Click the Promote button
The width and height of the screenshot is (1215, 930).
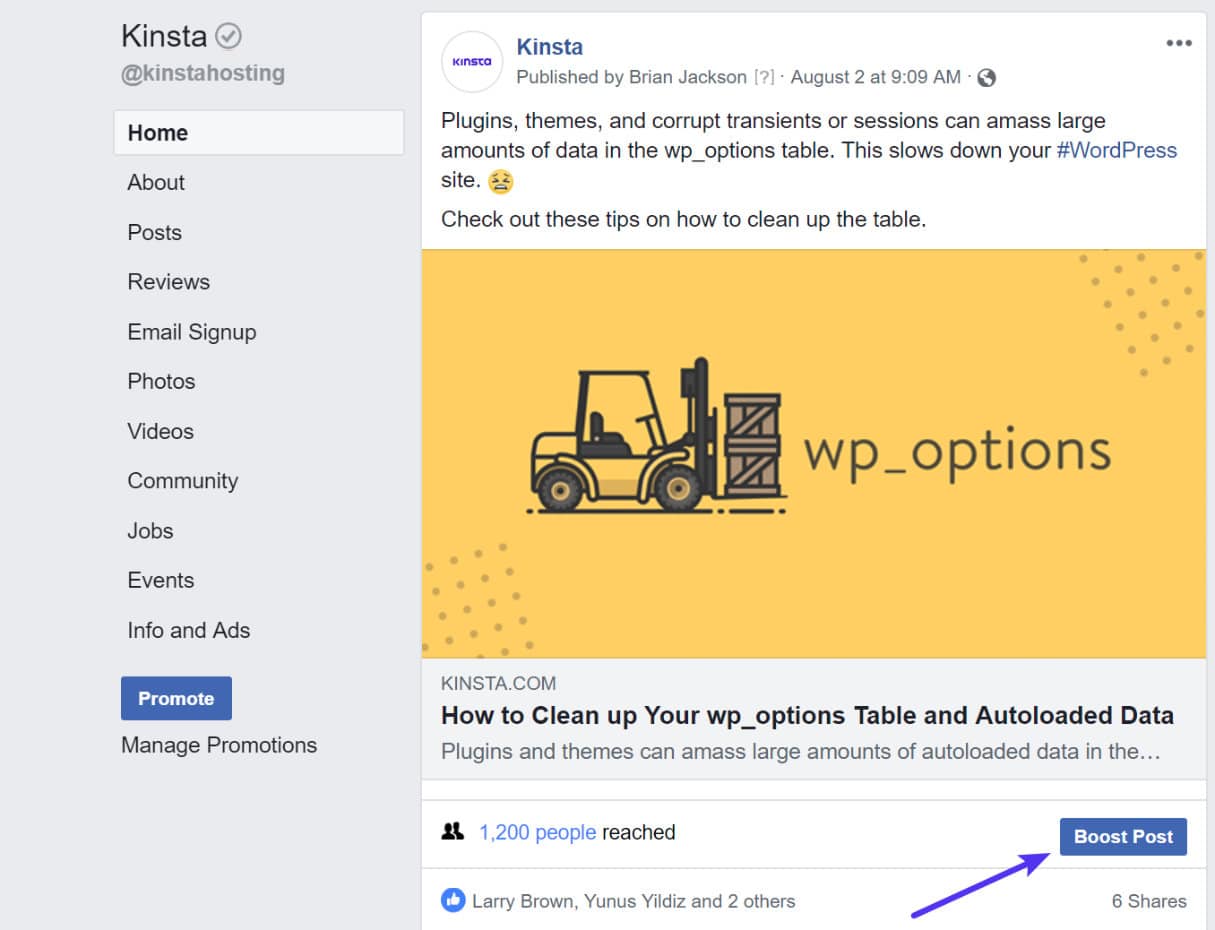pyautogui.click(x=176, y=698)
